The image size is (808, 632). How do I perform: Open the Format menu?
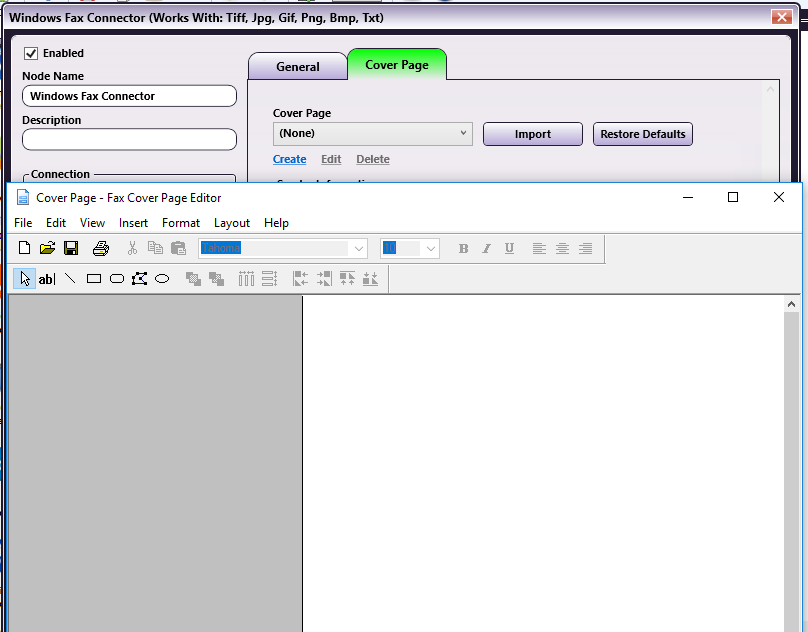180,223
